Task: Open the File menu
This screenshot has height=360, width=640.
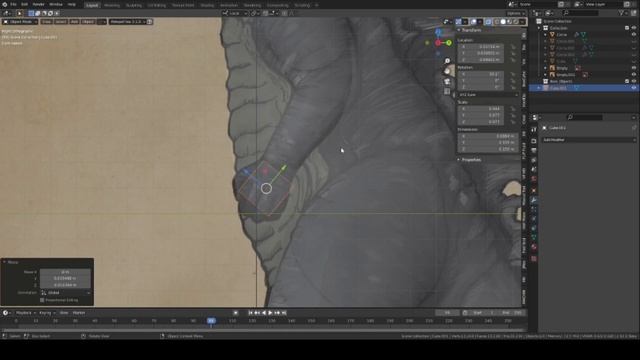Action: pos(13,4)
